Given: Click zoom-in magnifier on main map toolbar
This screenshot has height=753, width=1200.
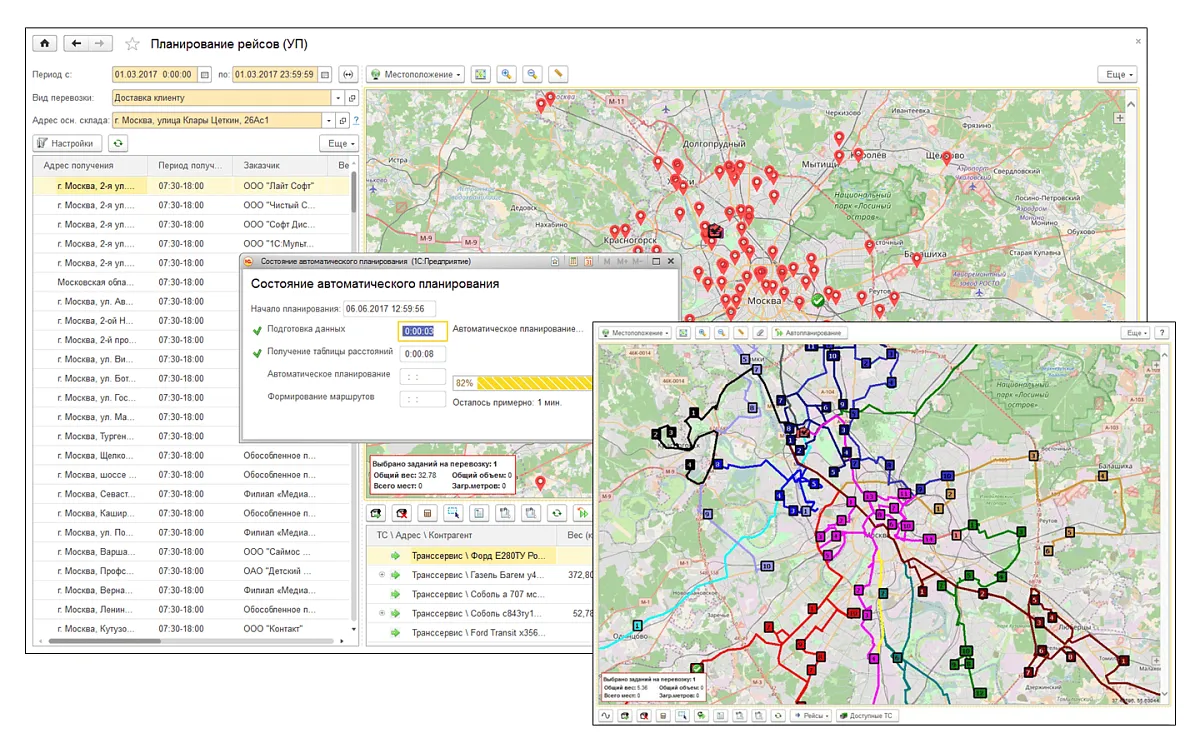Looking at the screenshot, I should tap(507, 74).
